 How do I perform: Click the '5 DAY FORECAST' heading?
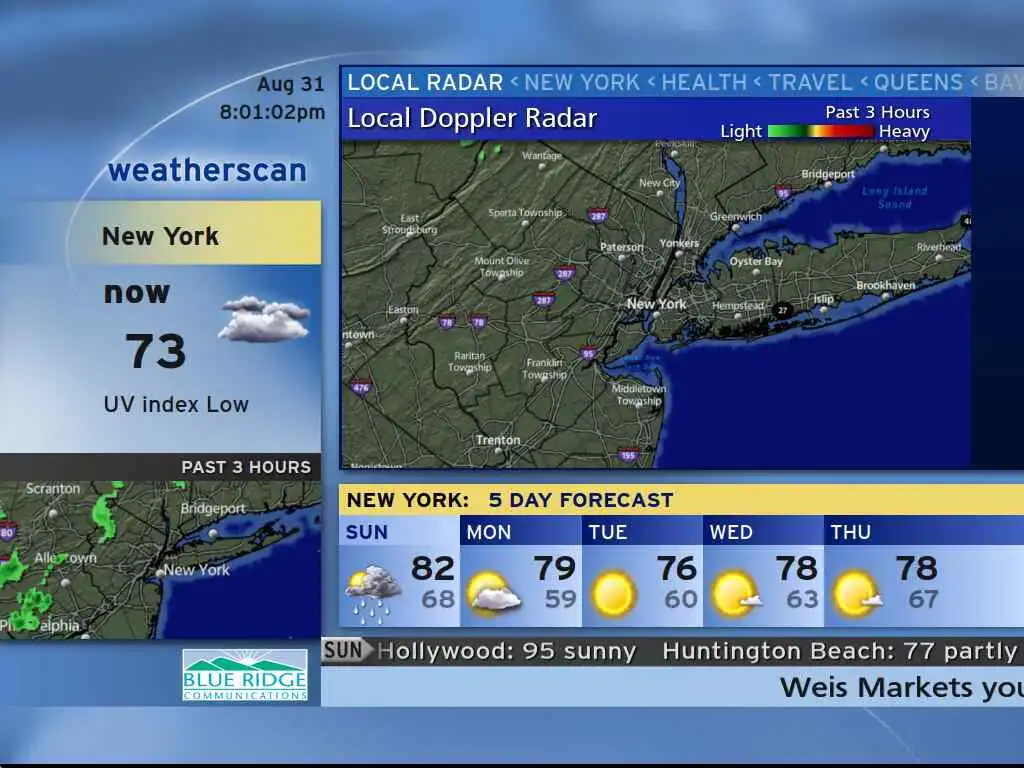[x=581, y=500]
